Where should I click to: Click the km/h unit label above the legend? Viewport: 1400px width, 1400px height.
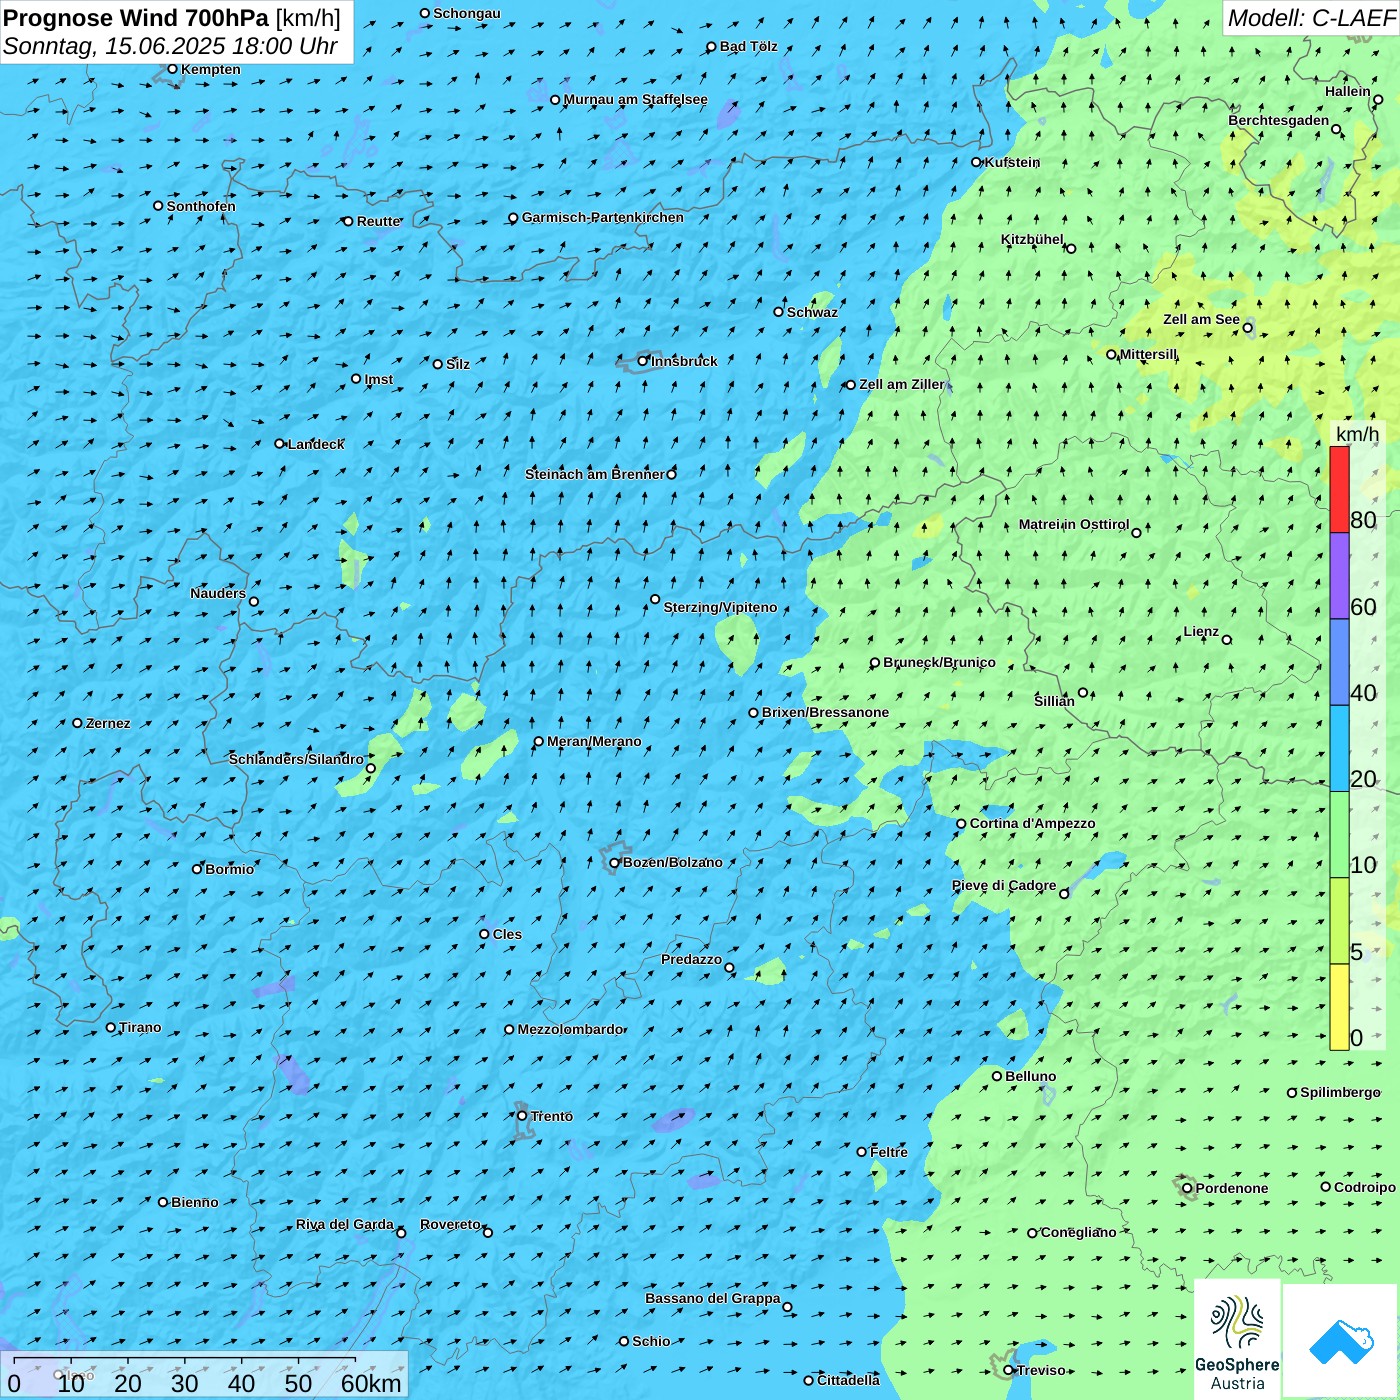(1357, 434)
